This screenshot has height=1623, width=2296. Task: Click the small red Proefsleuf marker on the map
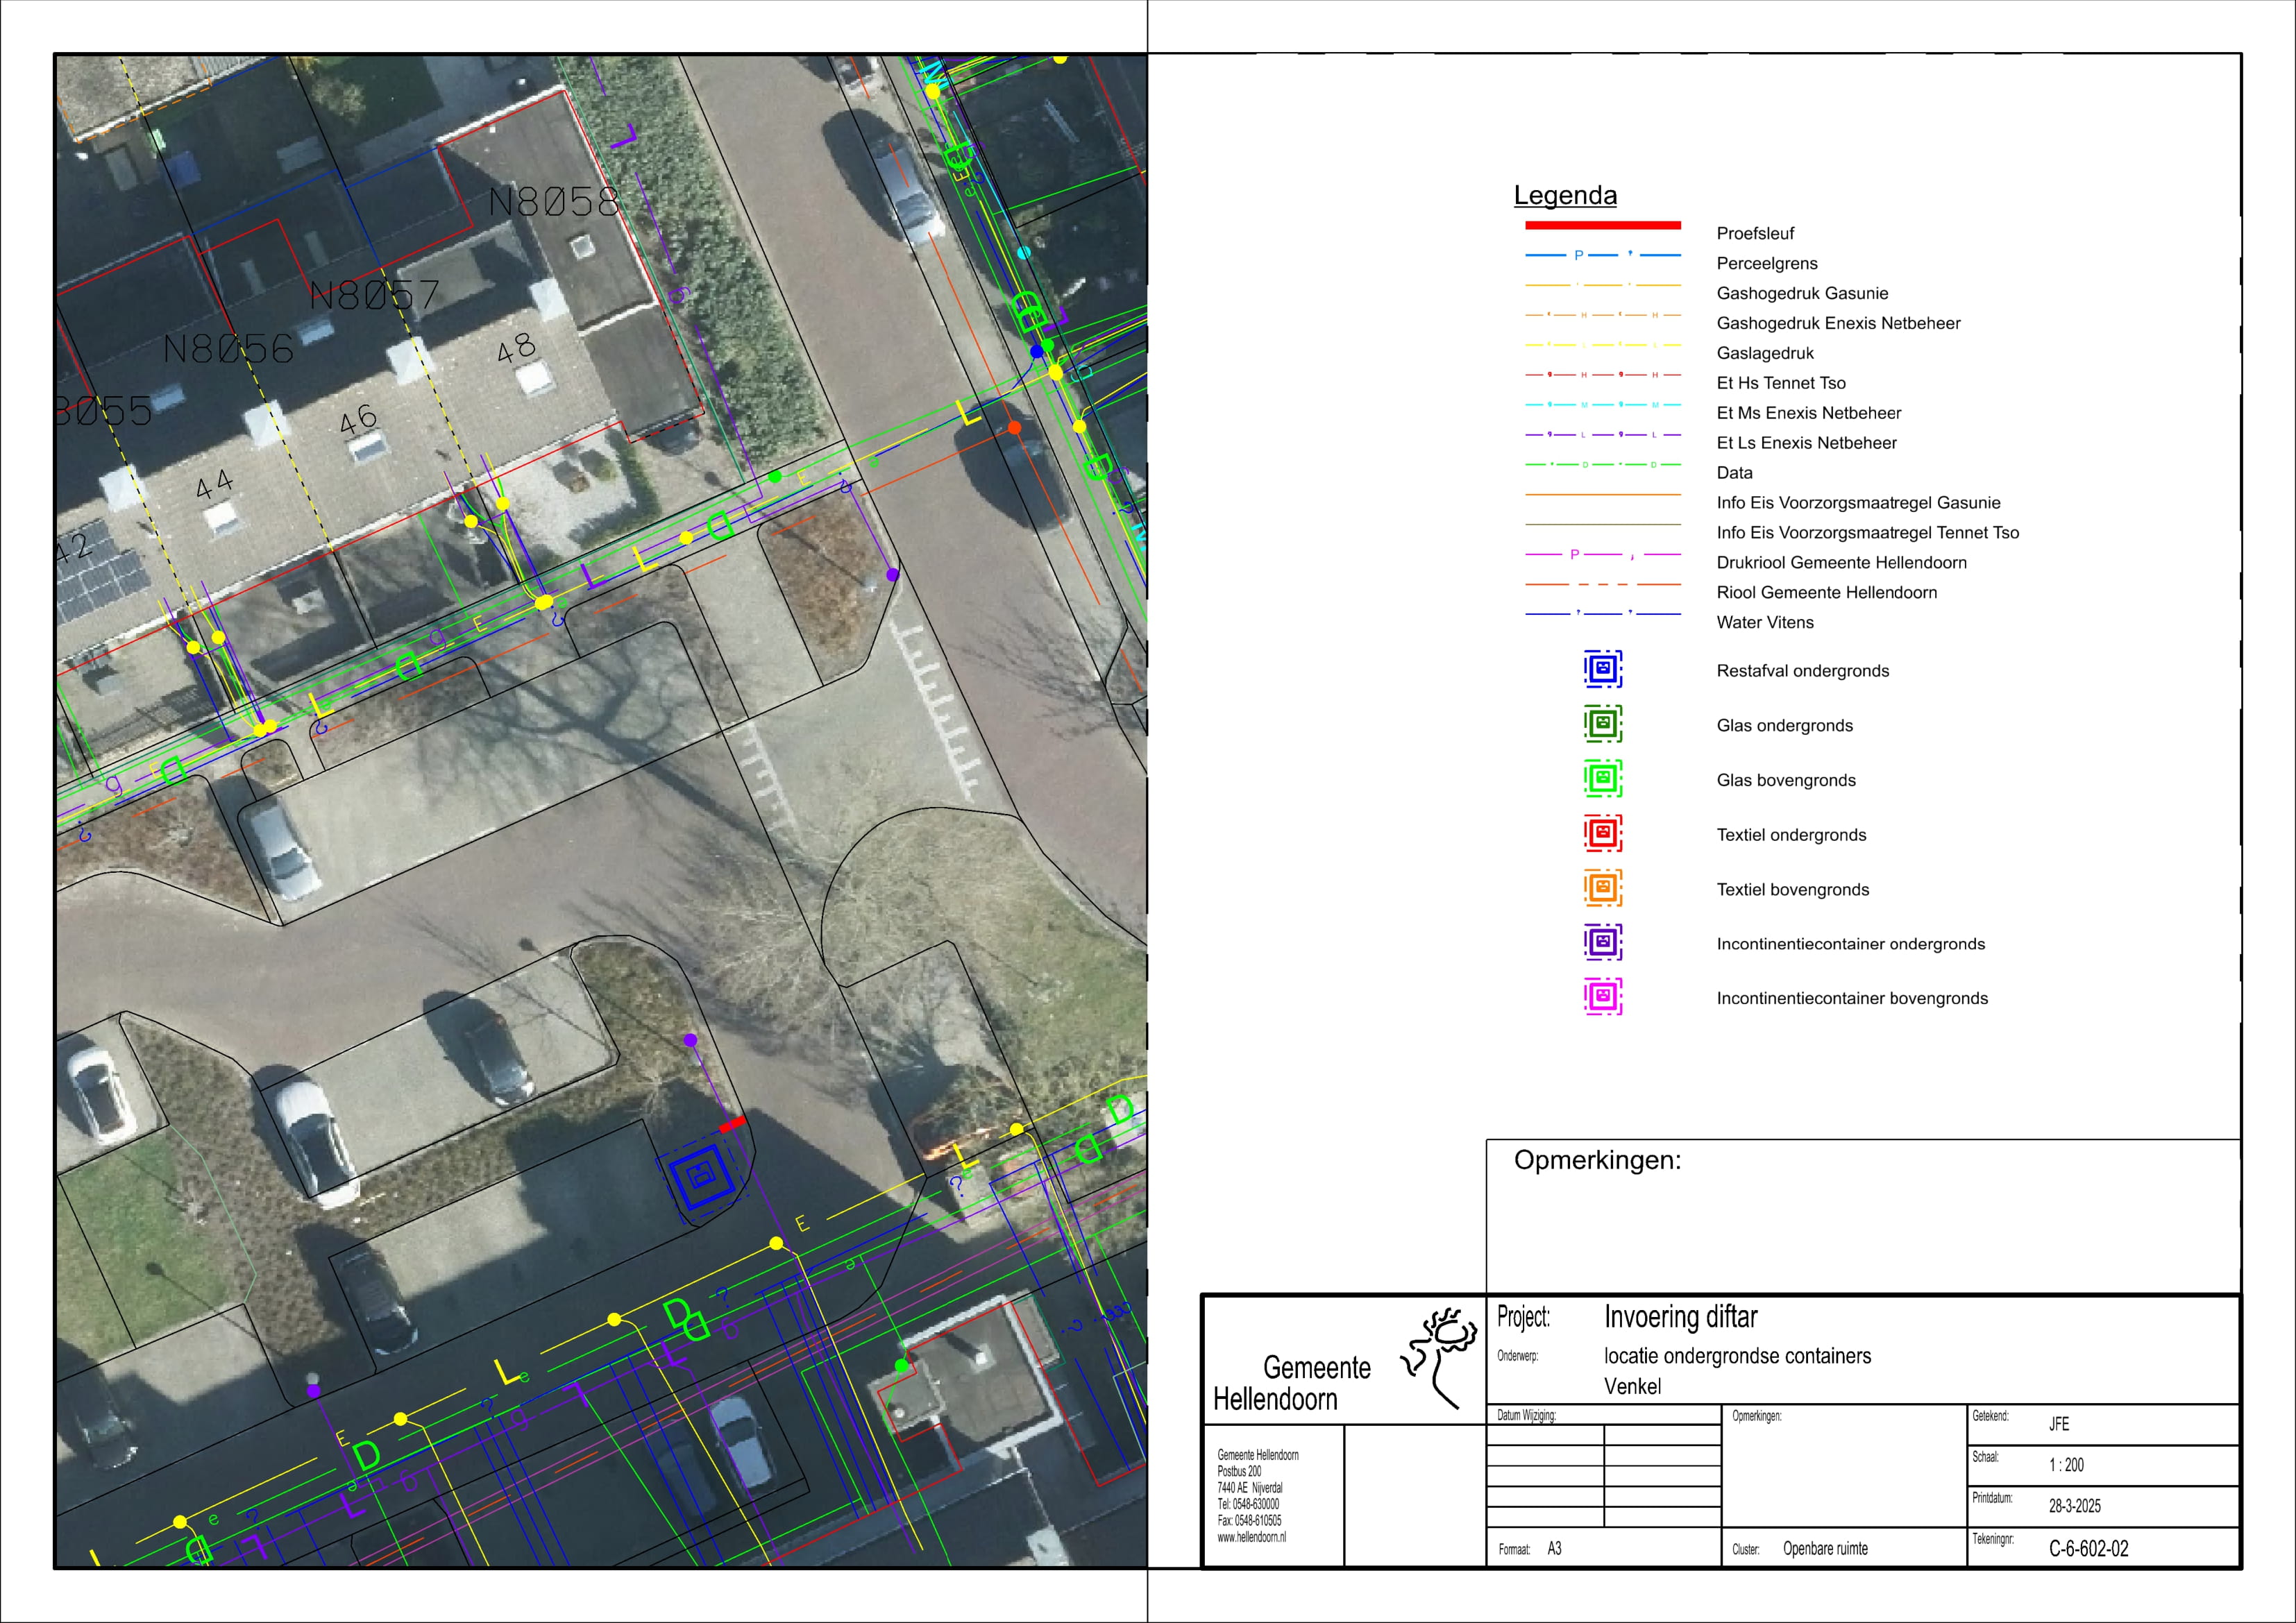(x=732, y=1125)
